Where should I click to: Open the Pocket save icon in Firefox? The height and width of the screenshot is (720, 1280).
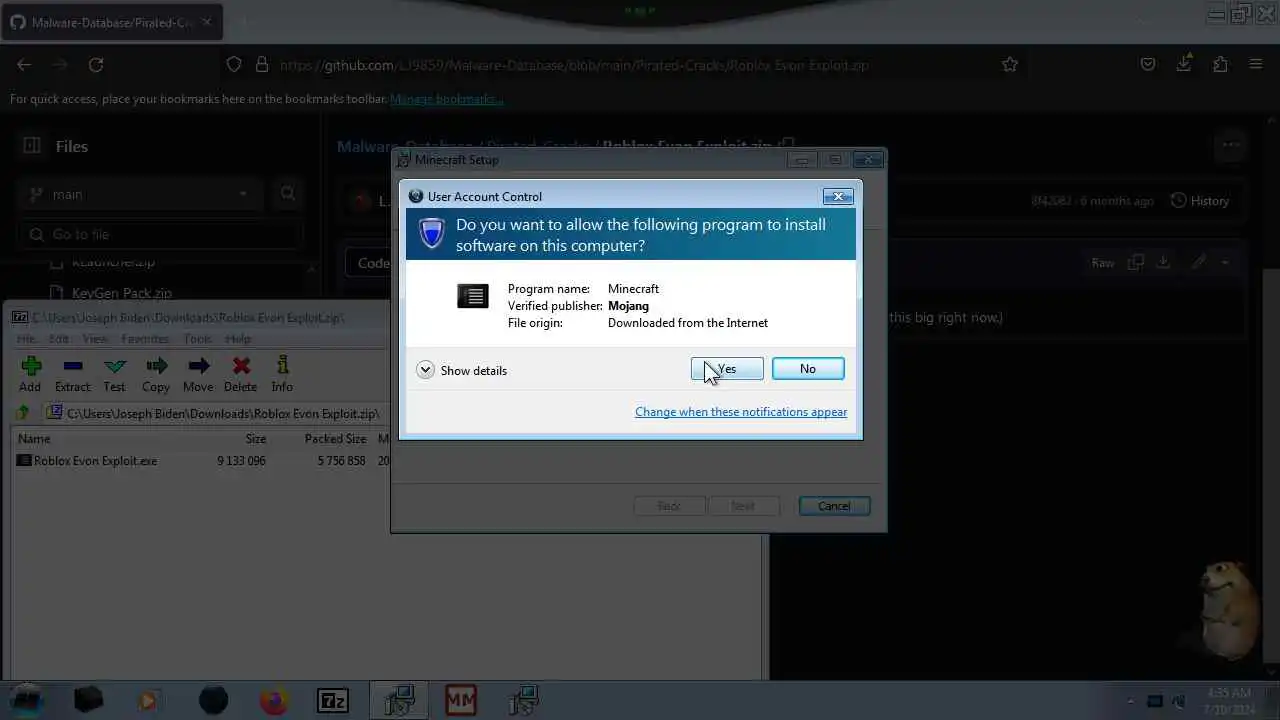click(1148, 65)
